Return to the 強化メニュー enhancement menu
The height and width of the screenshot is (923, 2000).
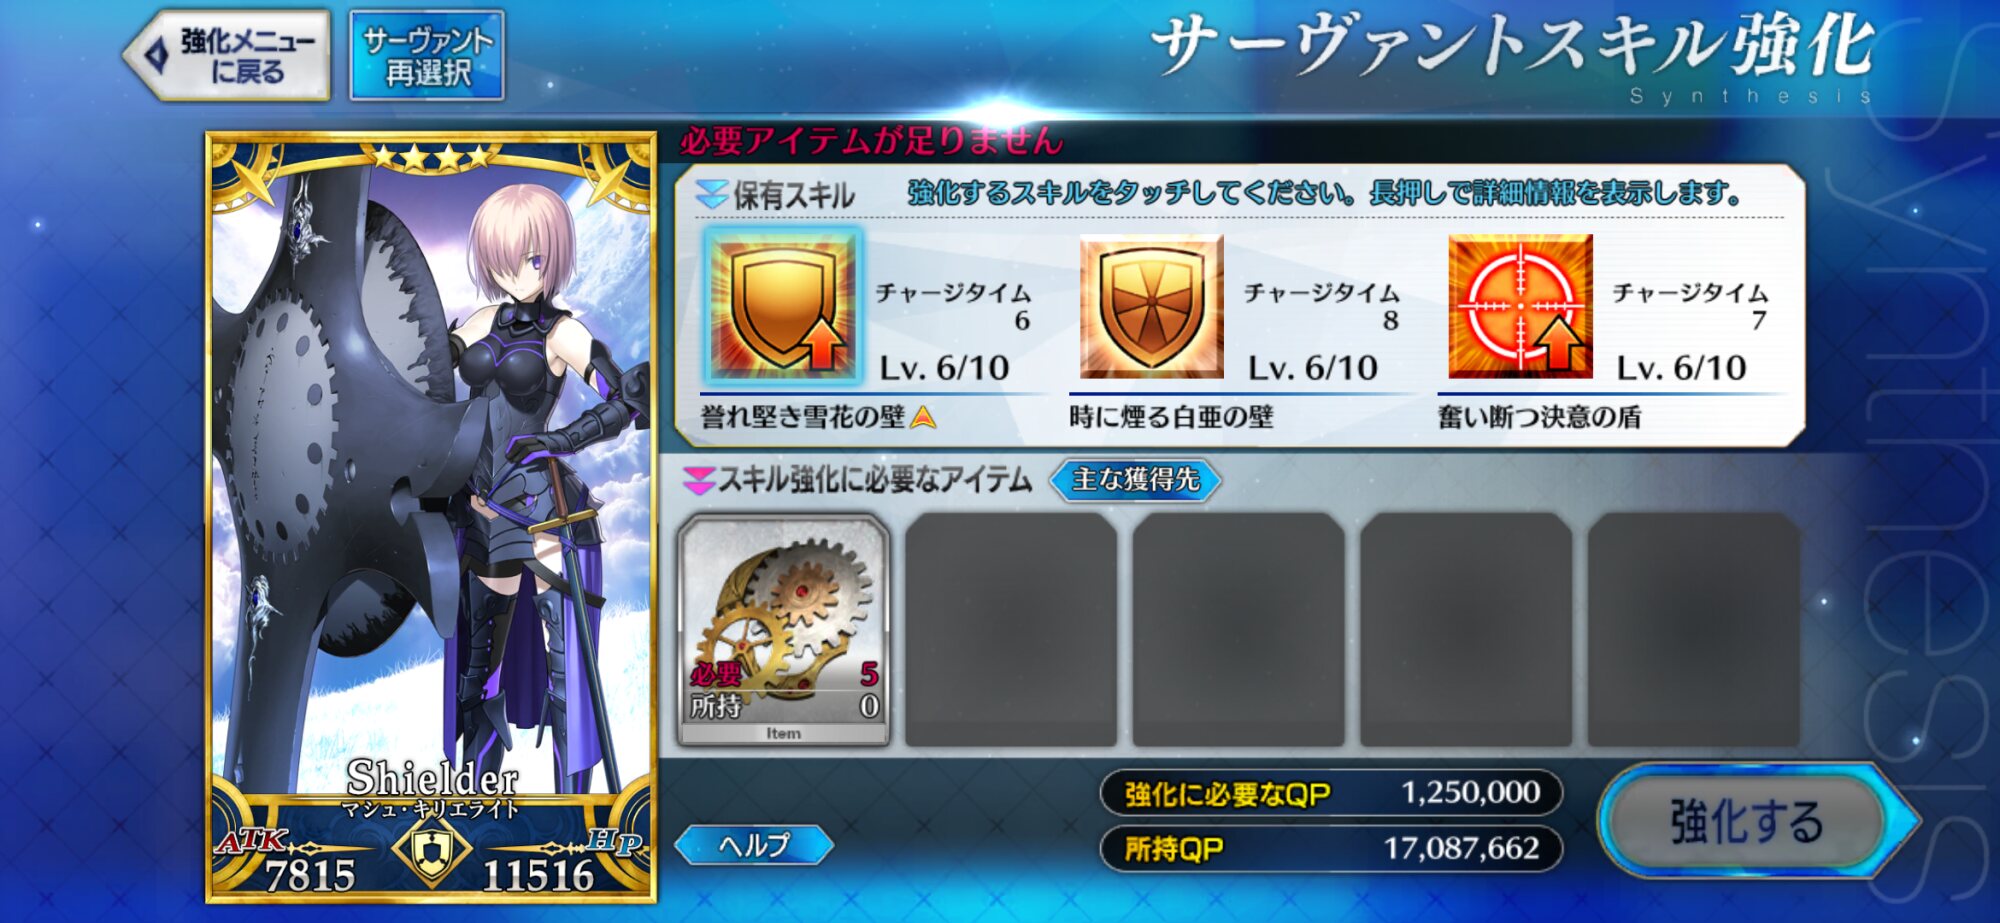point(227,55)
